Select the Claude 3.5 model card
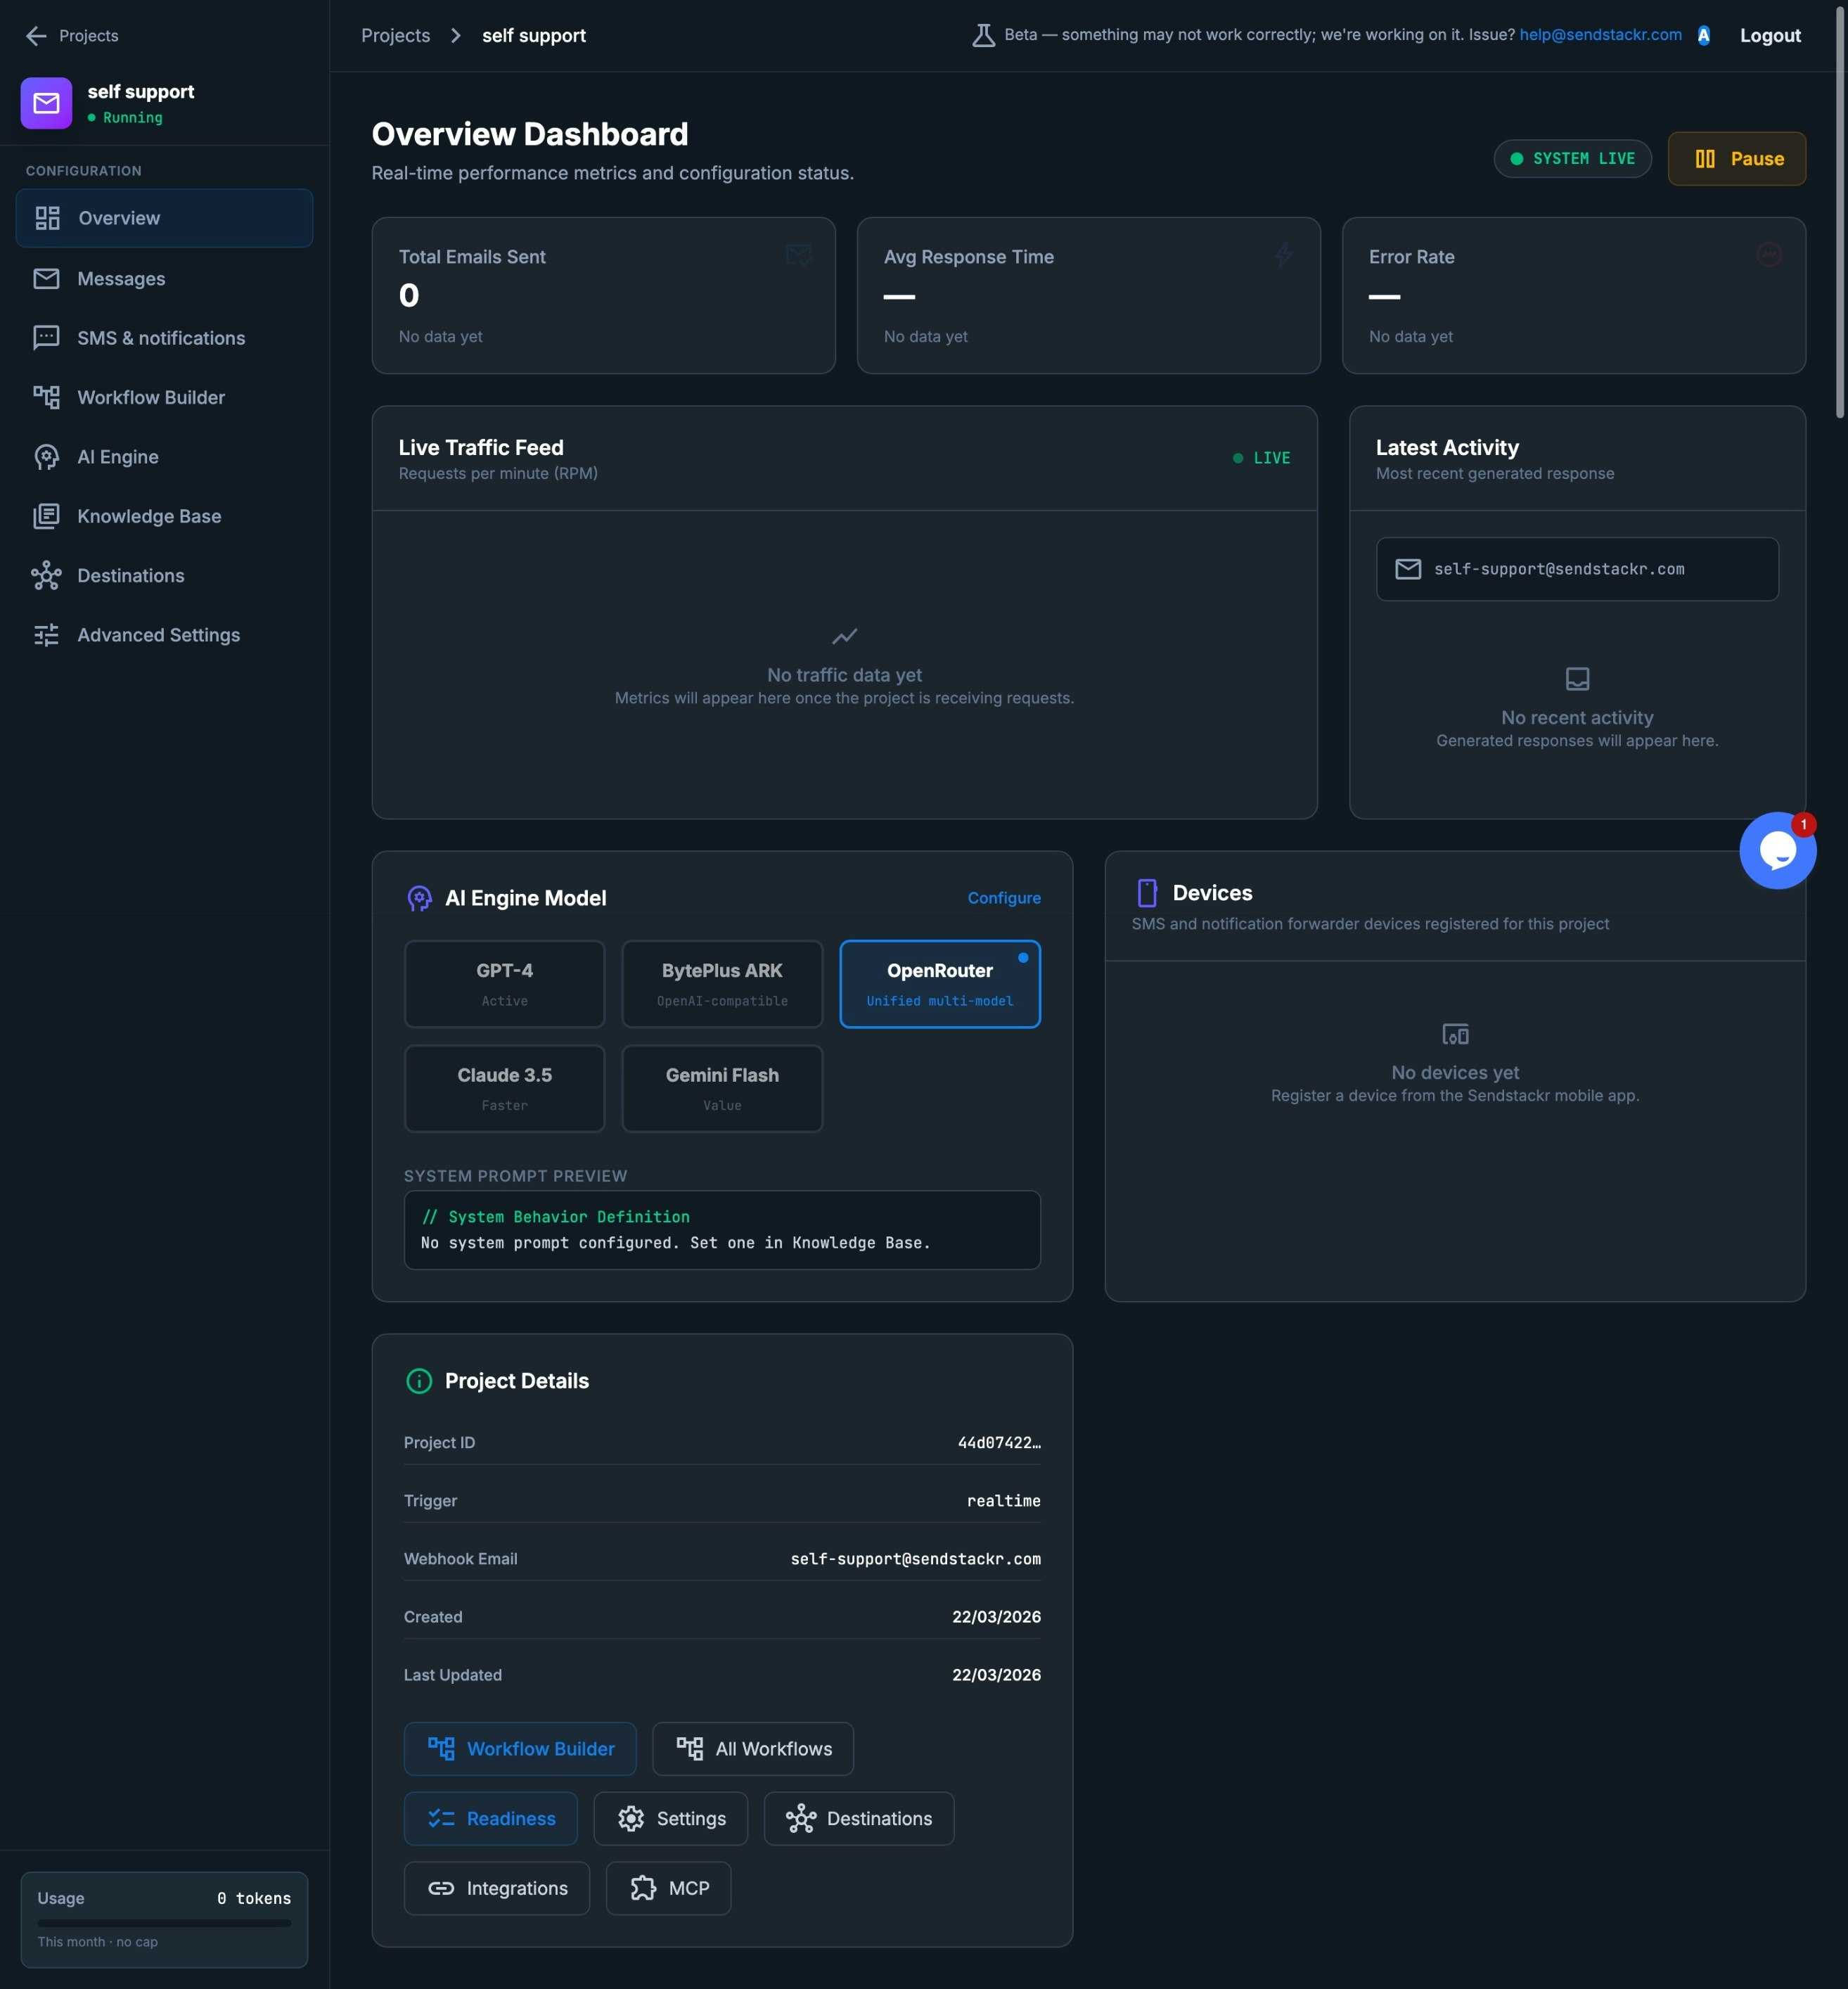 (x=504, y=1088)
